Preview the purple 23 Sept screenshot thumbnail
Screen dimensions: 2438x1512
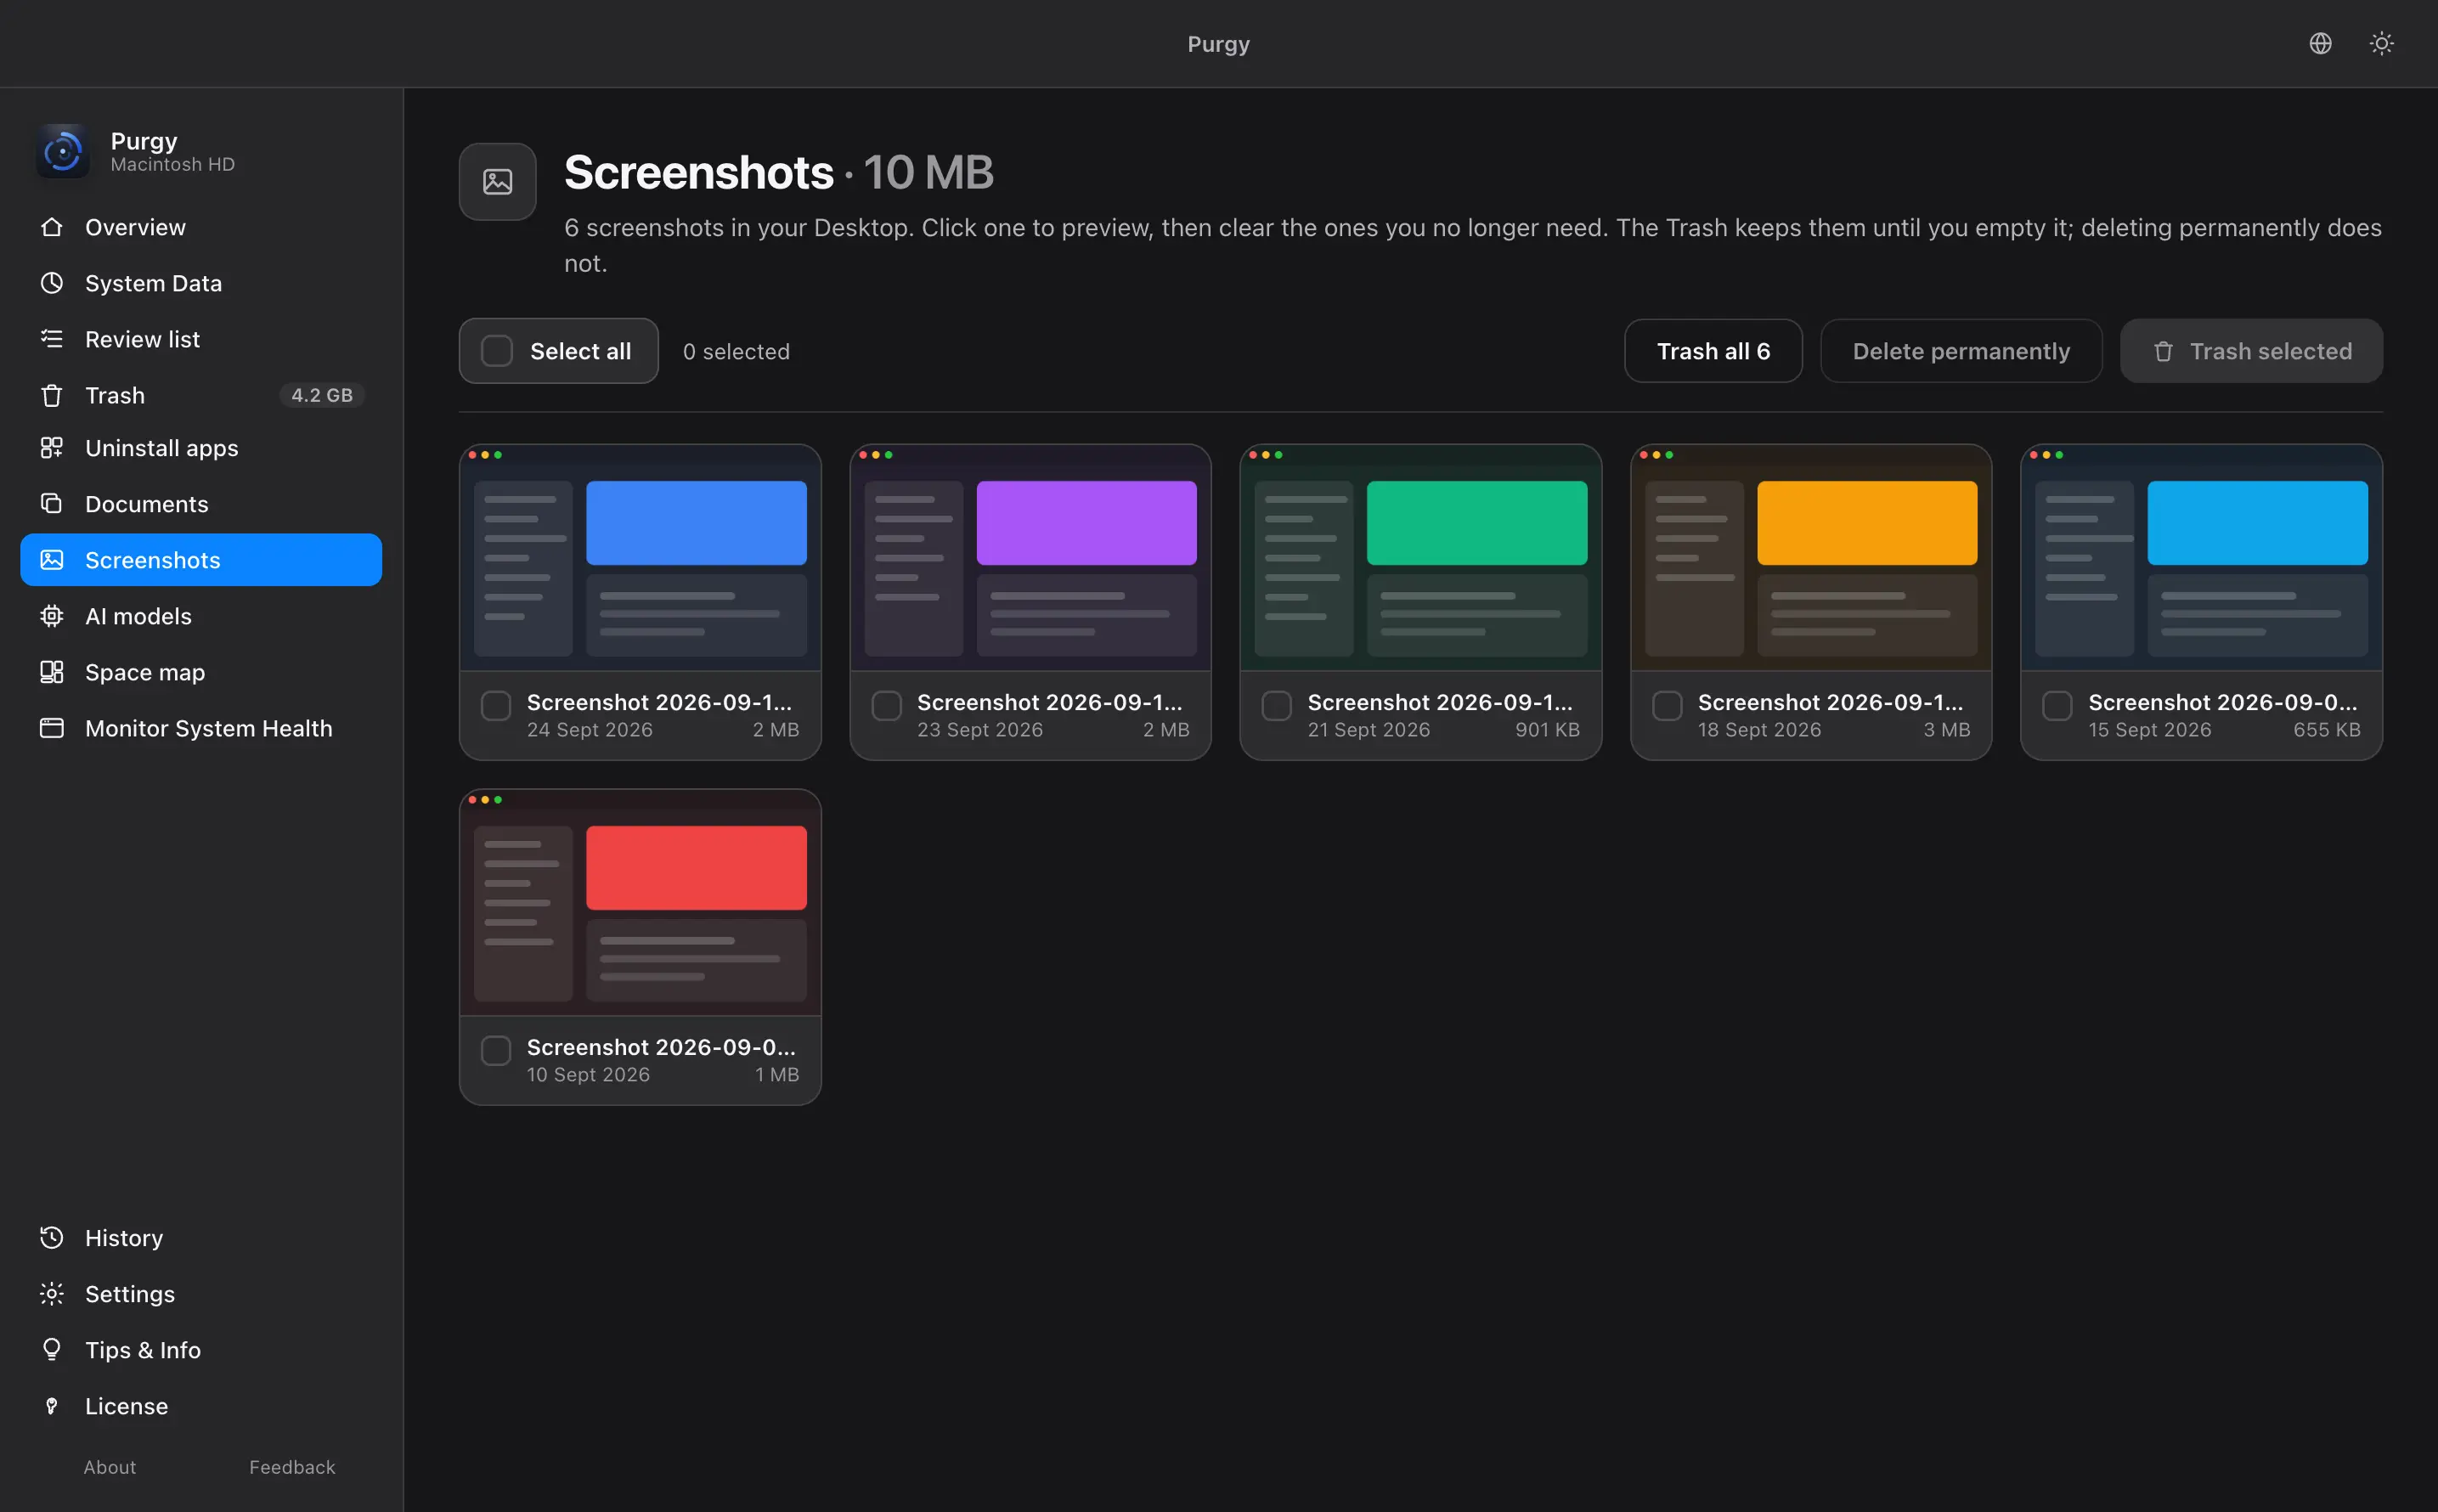point(1030,558)
